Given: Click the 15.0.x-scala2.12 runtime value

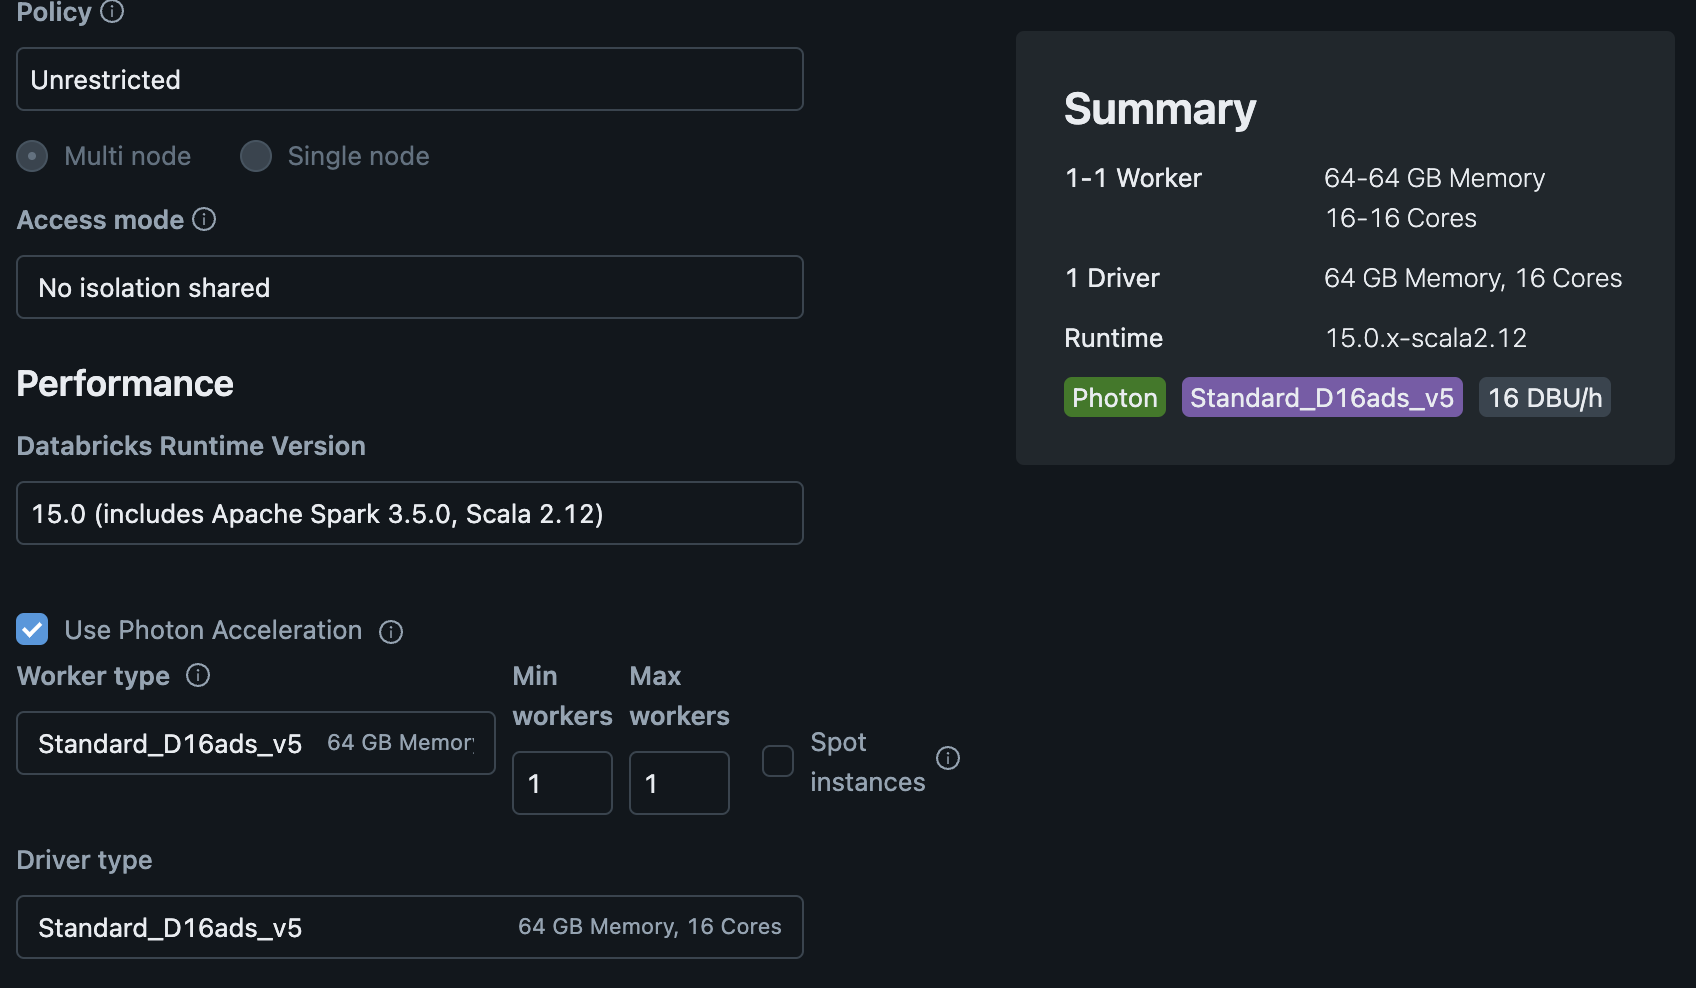Looking at the screenshot, I should tap(1426, 338).
